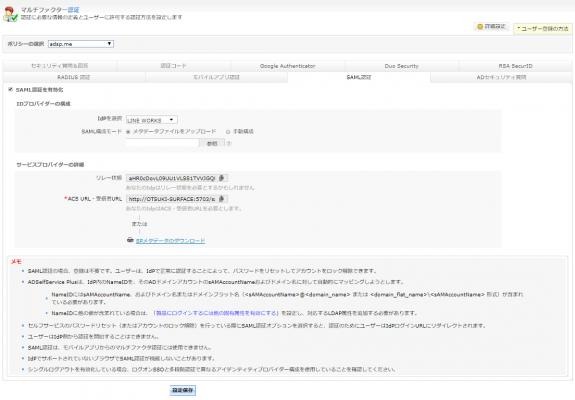
Task: Open advanced settings via the gear icon
Action: pos(480,26)
